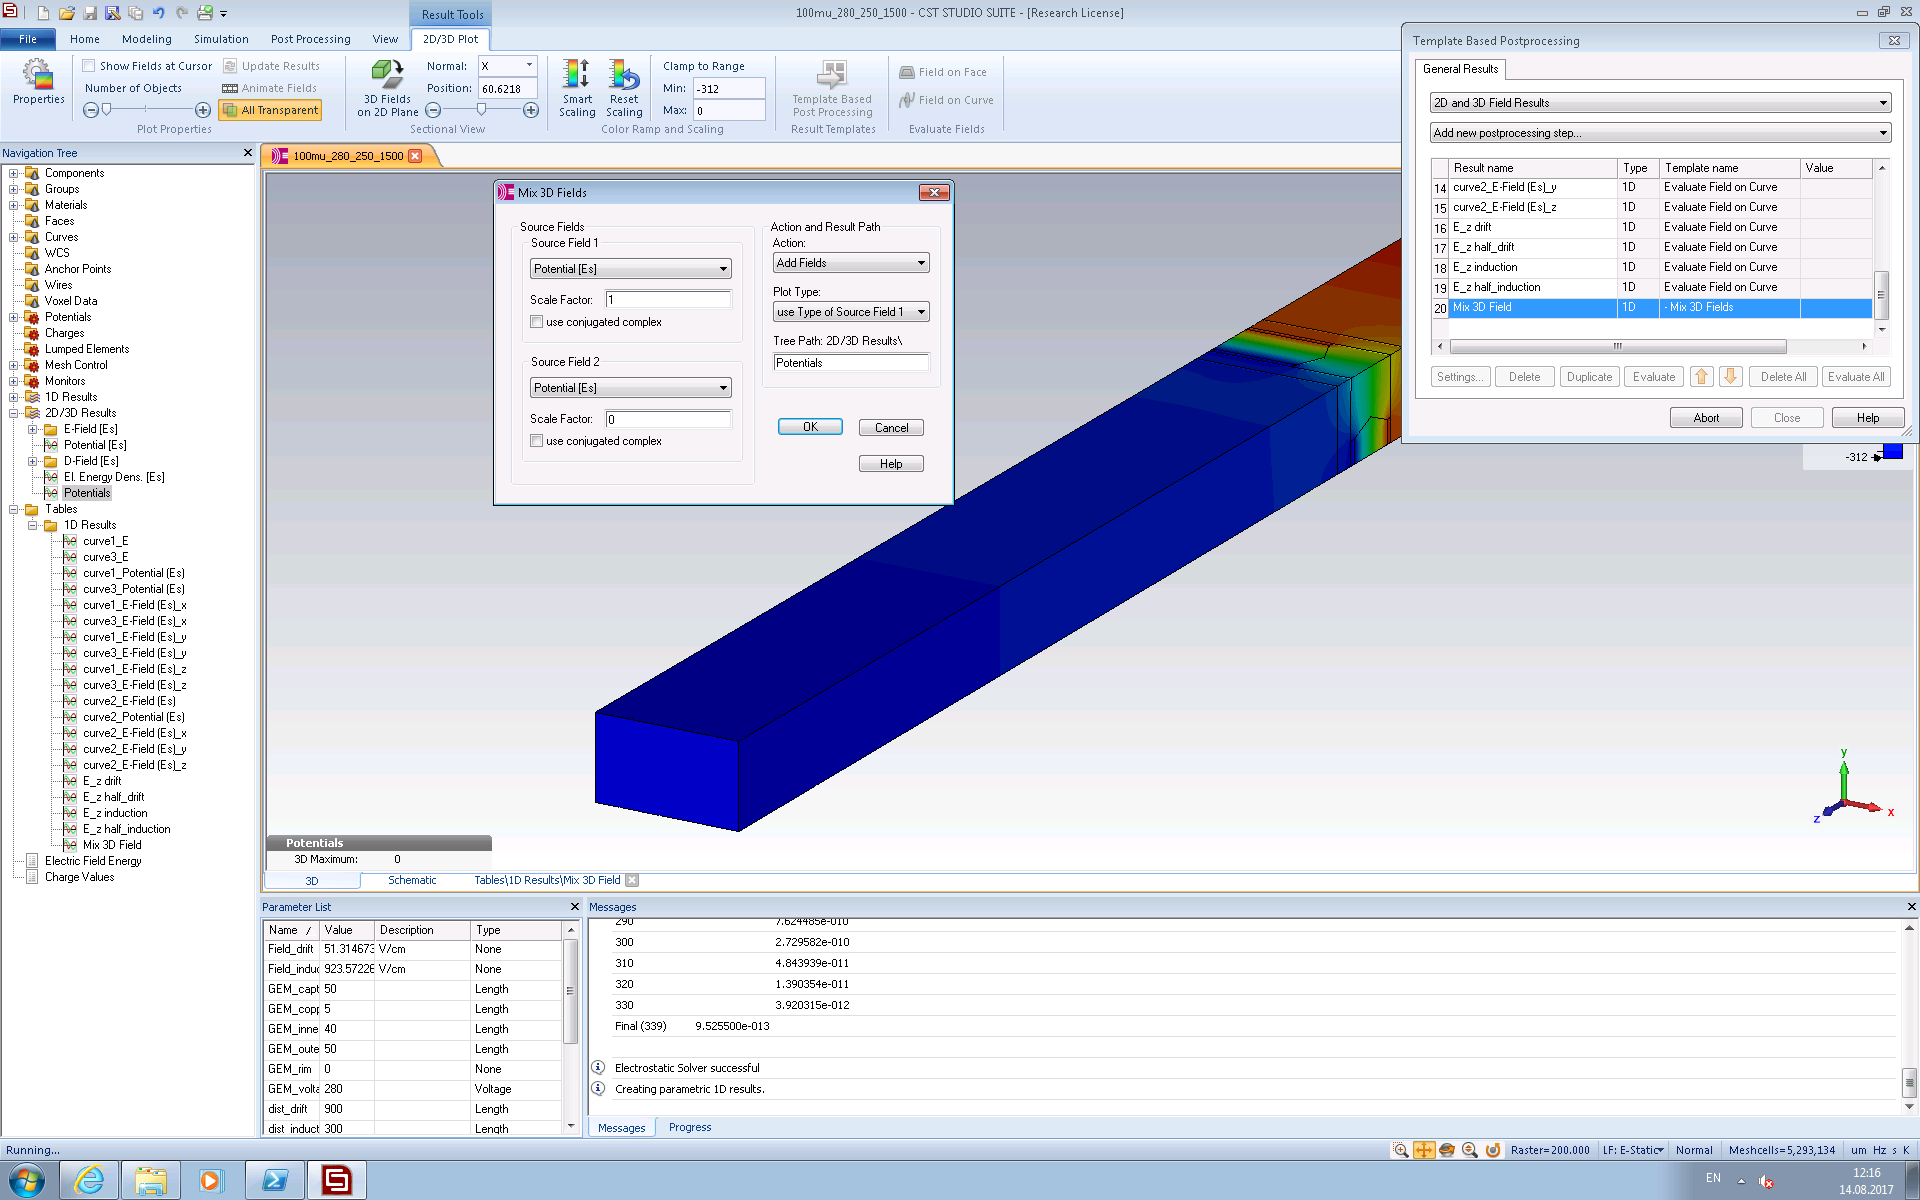The width and height of the screenshot is (1920, 1200).
Task: Click Abort in Template Based Postprocessing
Action: click(1706, 418)
